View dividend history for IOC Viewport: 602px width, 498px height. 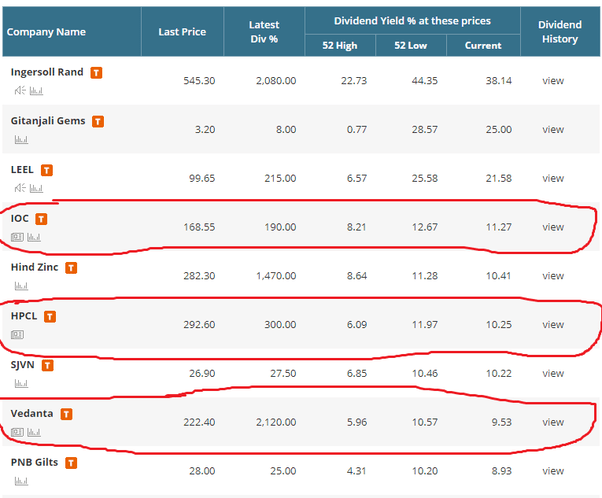553,227
